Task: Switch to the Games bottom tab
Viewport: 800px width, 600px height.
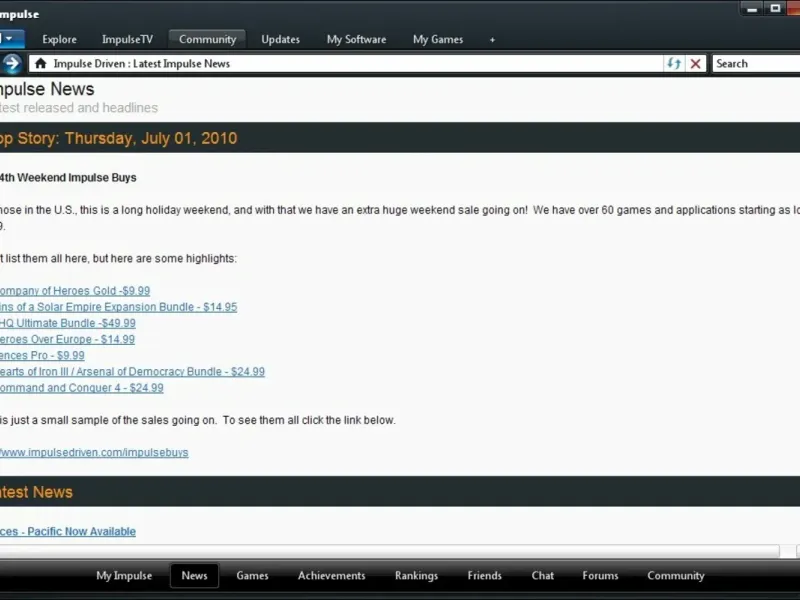Action: (x=253, y=576)
